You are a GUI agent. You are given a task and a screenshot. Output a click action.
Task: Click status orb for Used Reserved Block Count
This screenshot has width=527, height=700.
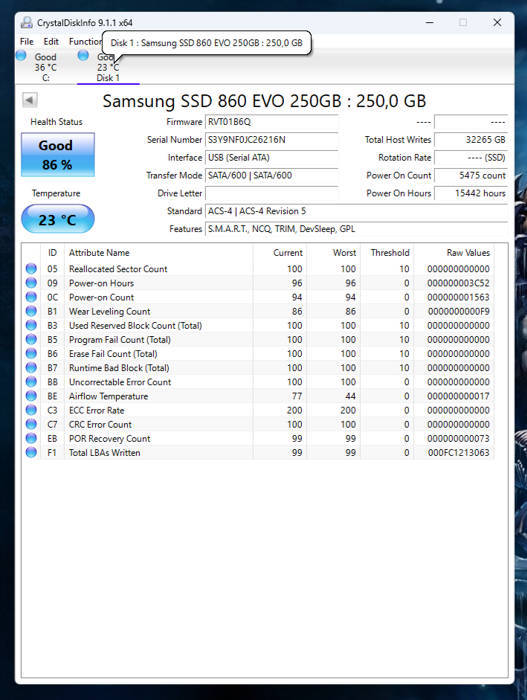(x=31, y=325)
